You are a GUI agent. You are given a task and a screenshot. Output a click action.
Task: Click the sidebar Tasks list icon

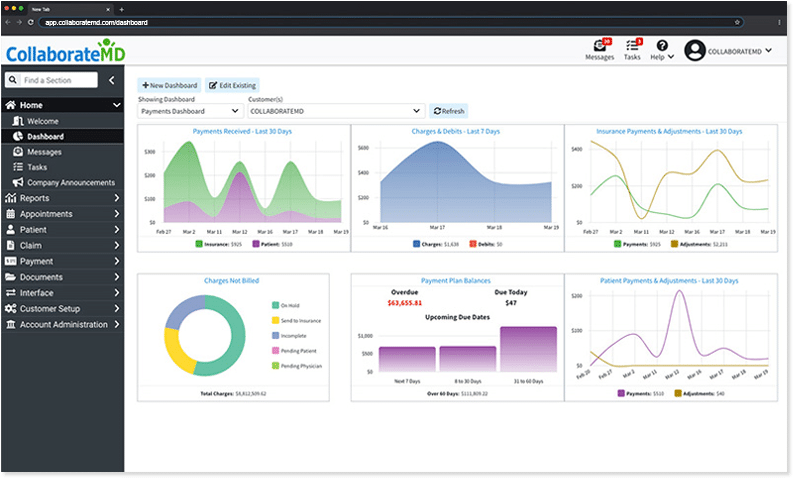click(x=18, y=168)
